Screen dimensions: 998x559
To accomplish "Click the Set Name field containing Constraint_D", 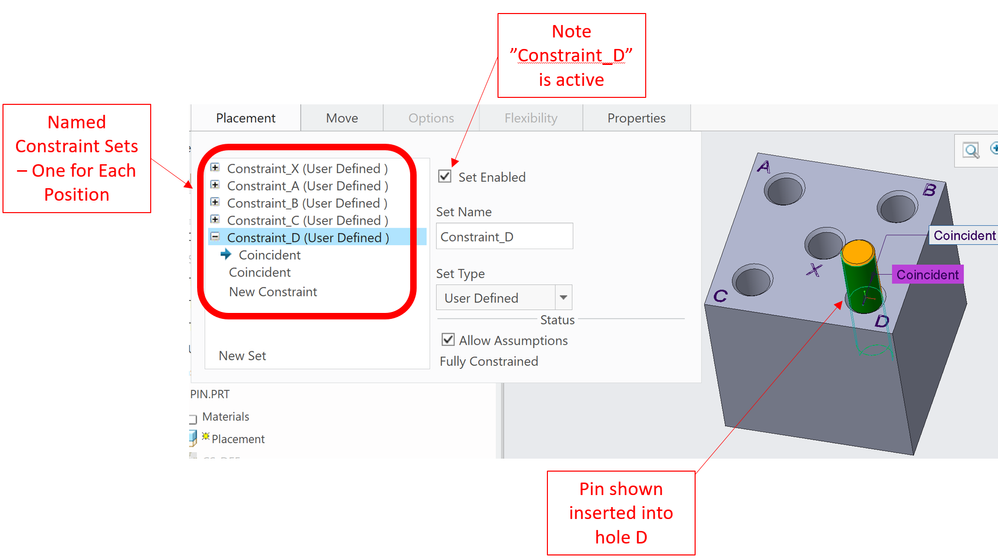I will coord(505,236).
